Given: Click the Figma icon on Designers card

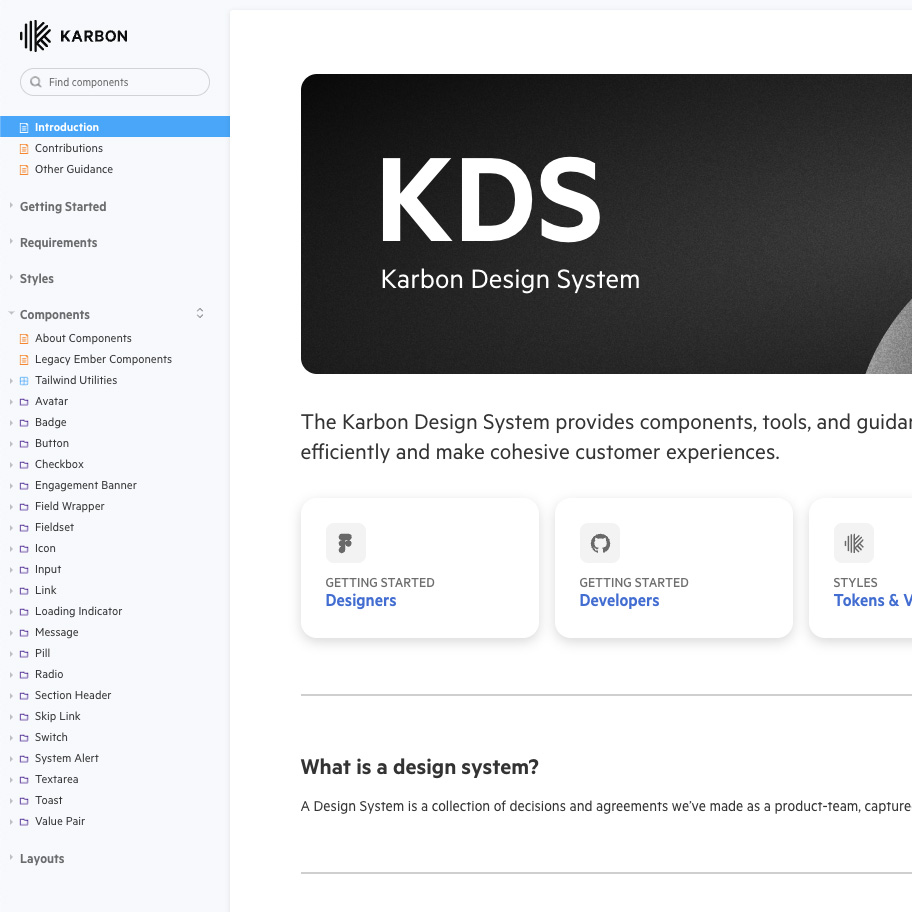Looking at the screenshot, I should click(x=345, y=543).
